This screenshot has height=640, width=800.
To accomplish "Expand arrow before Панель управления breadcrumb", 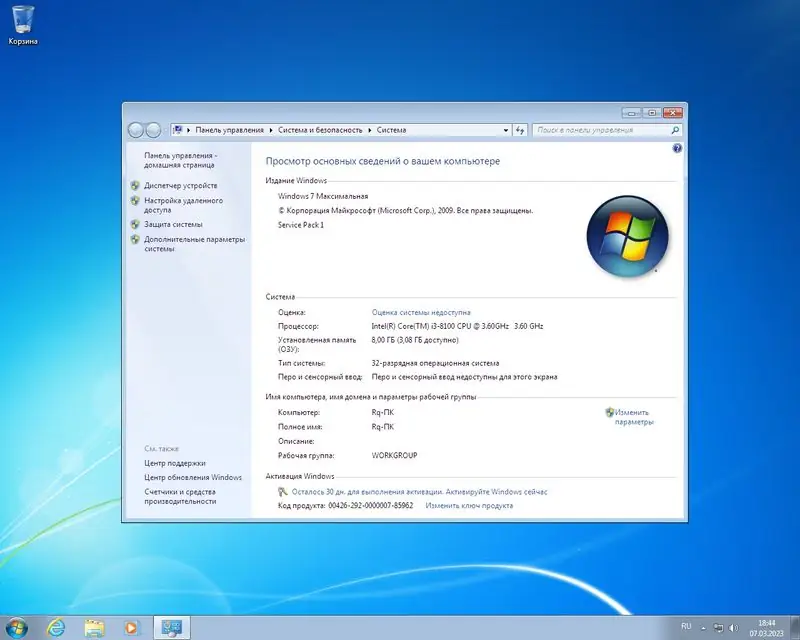I will (189, 130).
